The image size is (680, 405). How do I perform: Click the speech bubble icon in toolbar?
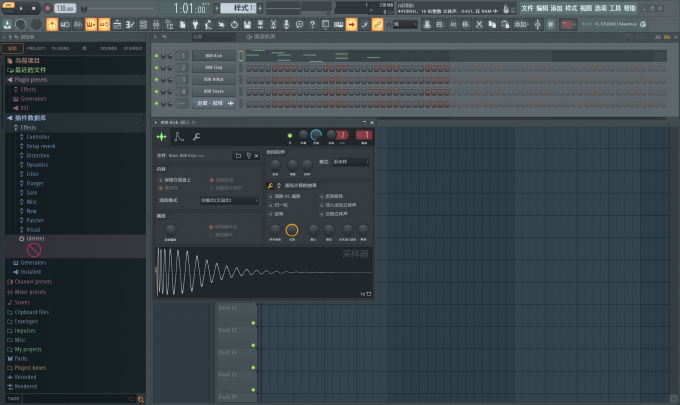coord(299,25)
